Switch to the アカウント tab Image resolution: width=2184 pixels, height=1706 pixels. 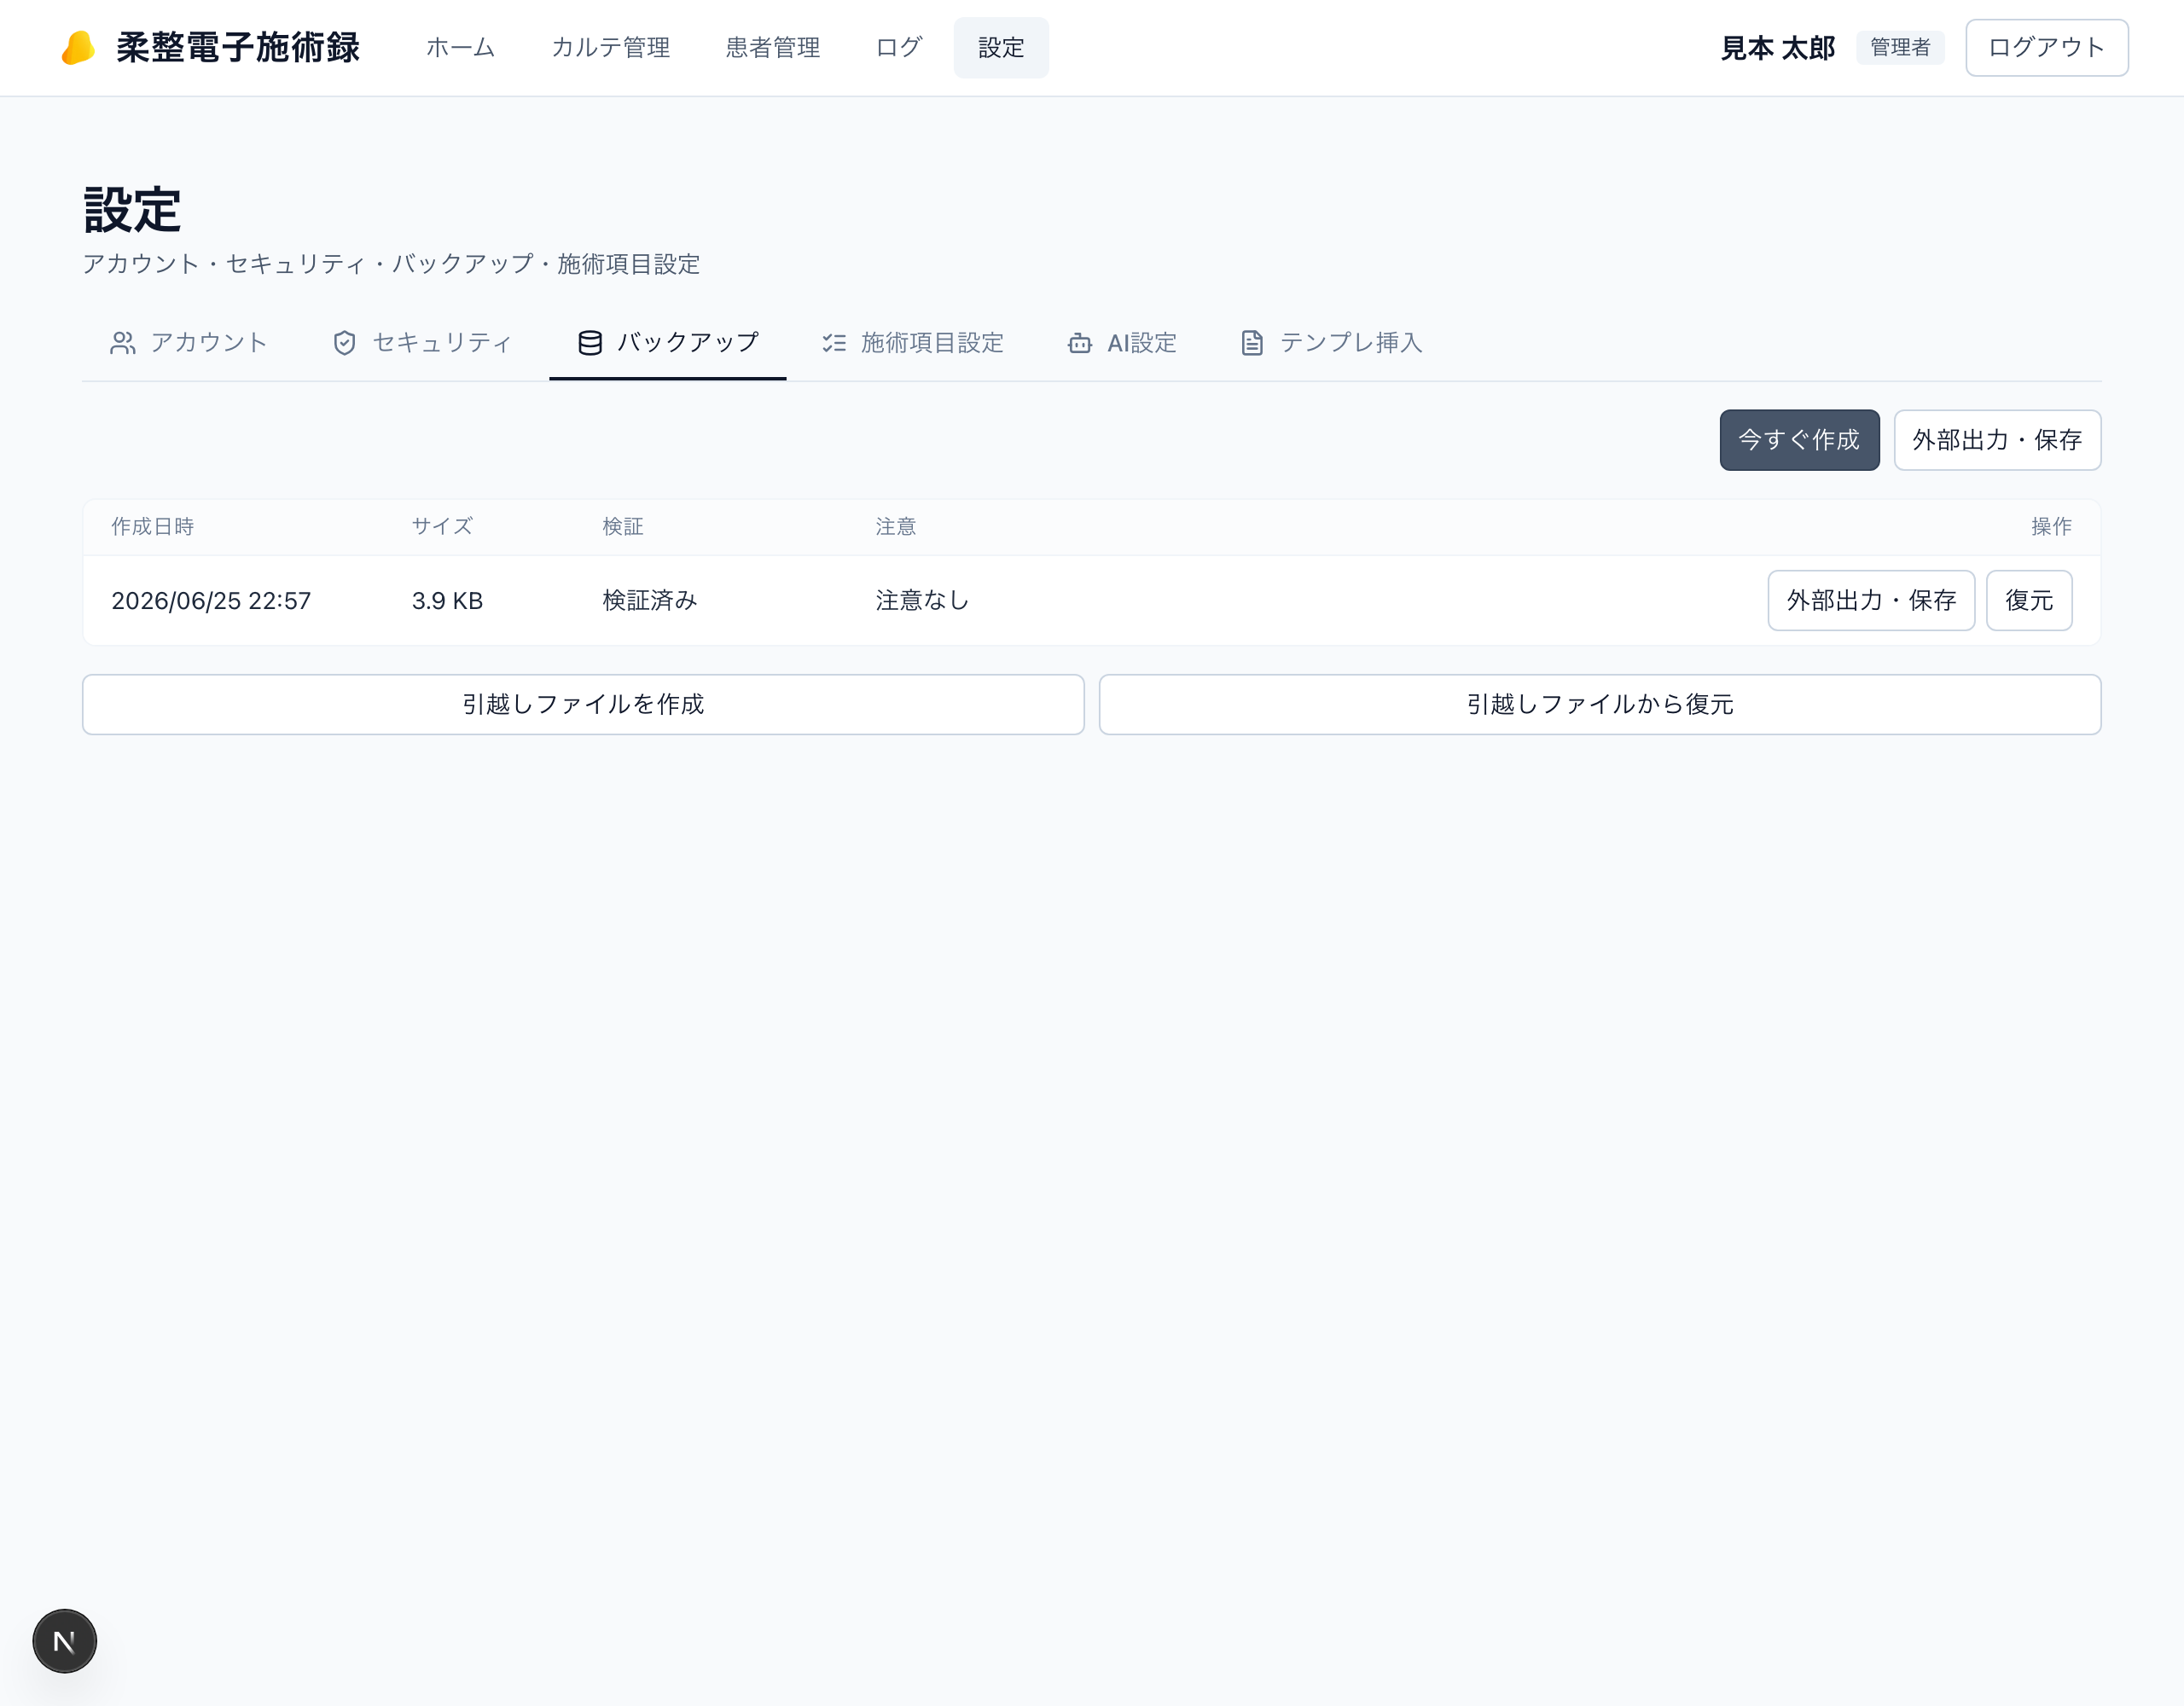[189, 343]
